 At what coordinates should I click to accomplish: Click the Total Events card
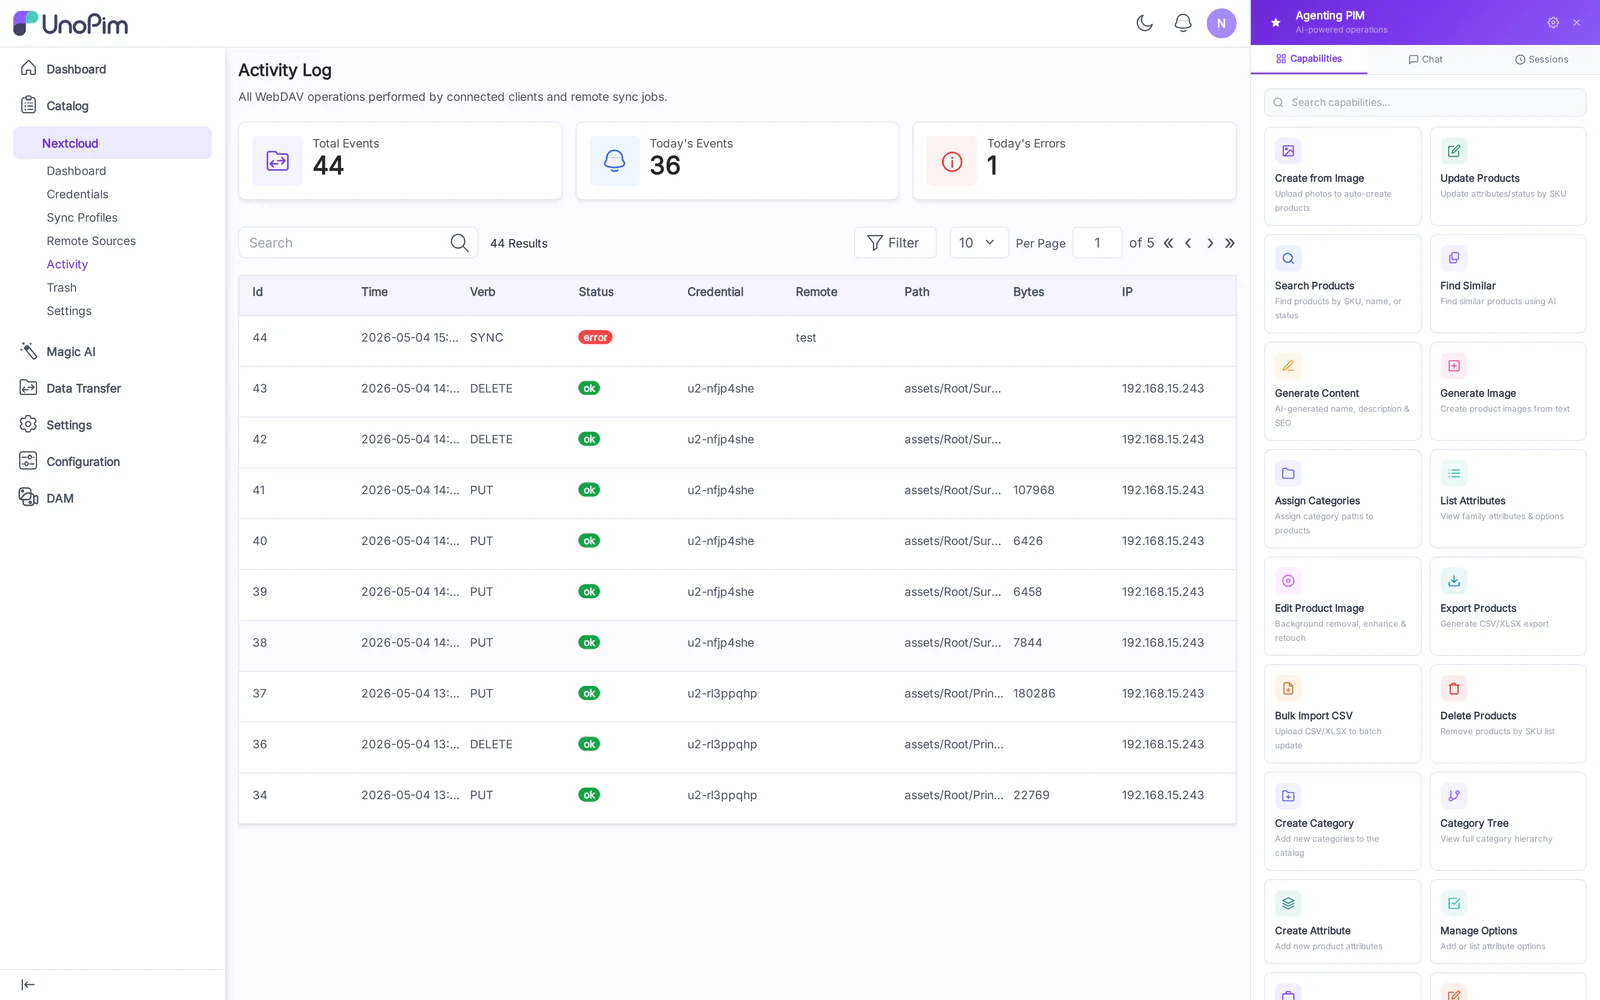[x=400, y=161]
